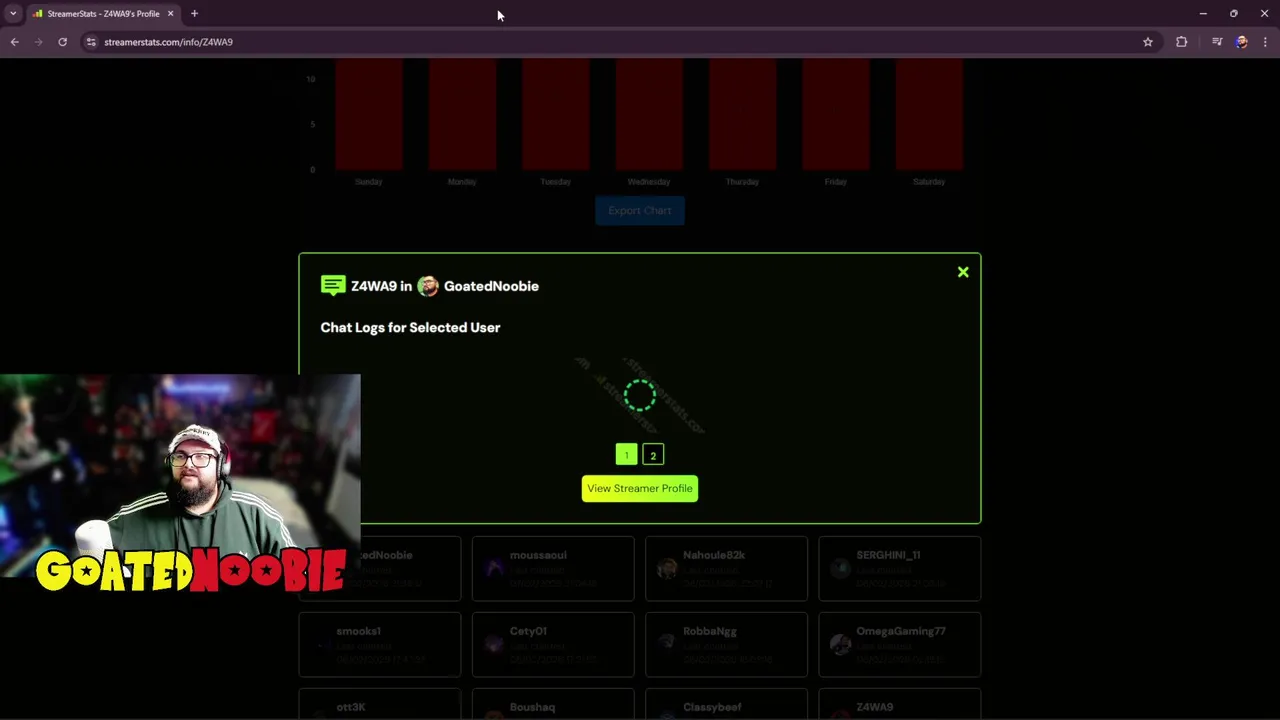Image resolution: width=1280 pixels, height=720 pixels.
Task: Minimize the browser window
Action: [1203, 14]
